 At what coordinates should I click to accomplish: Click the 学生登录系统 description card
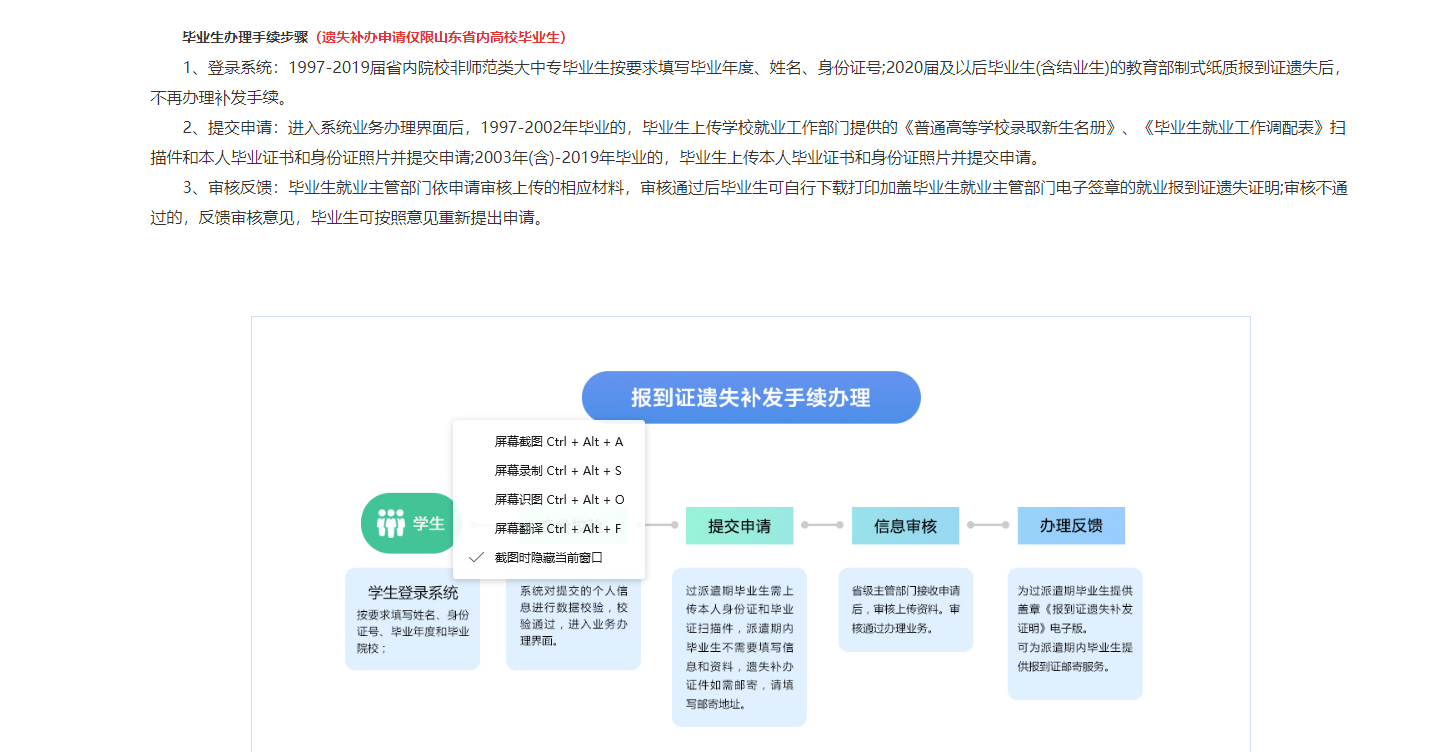tap(412, 619)
